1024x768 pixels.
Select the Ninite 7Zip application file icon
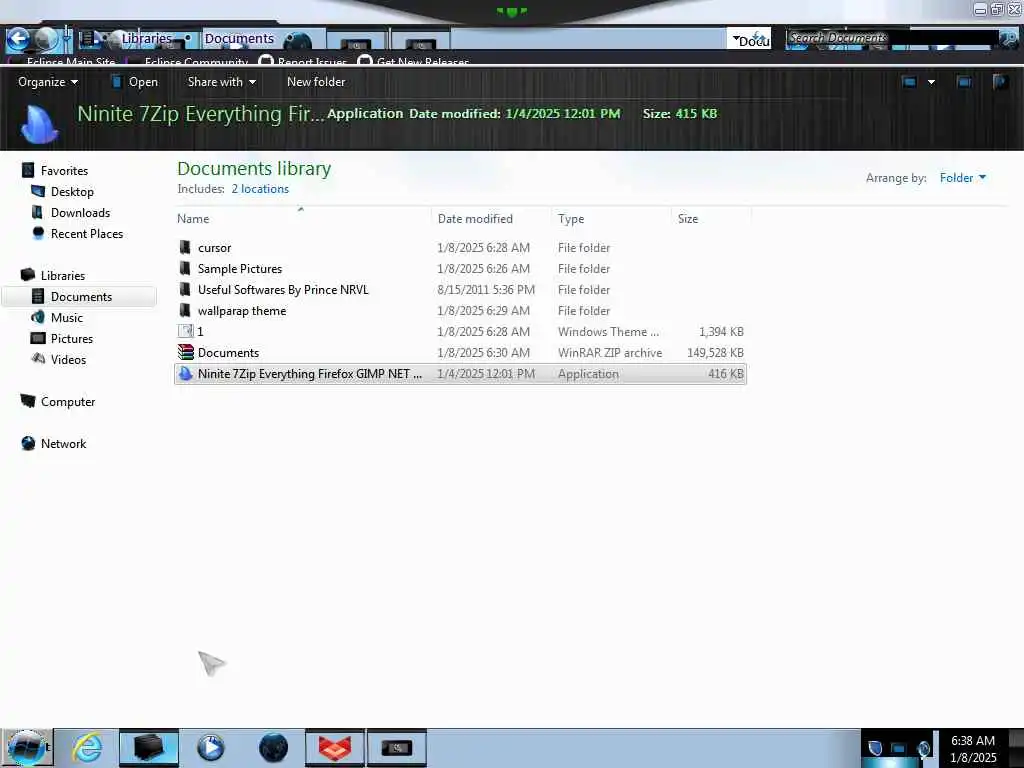(x=185, y=374)
